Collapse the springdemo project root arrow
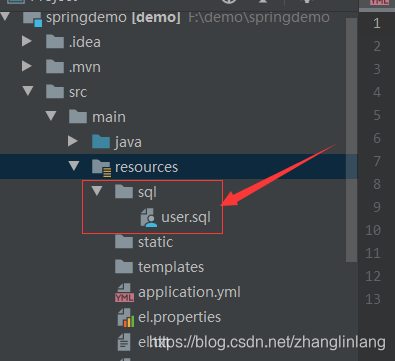The width and height of the screenshot is (395, 361). click(5, 16)
